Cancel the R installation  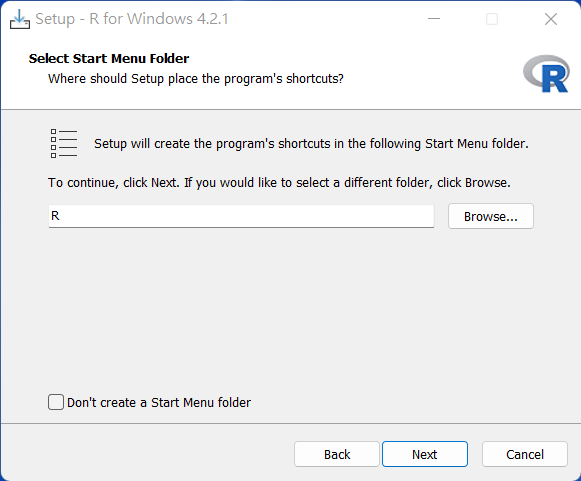[525, 454]
